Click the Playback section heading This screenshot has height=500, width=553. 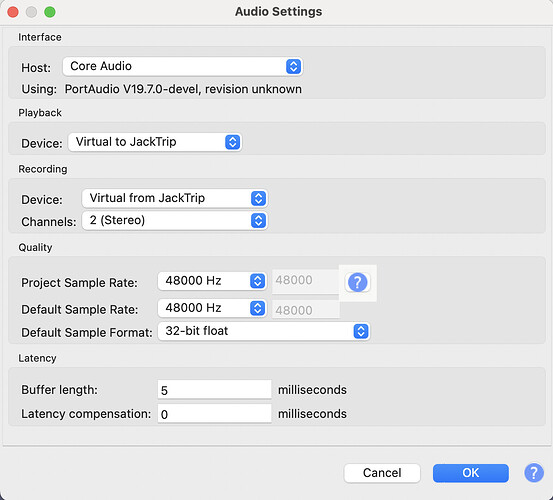point(40,113)
